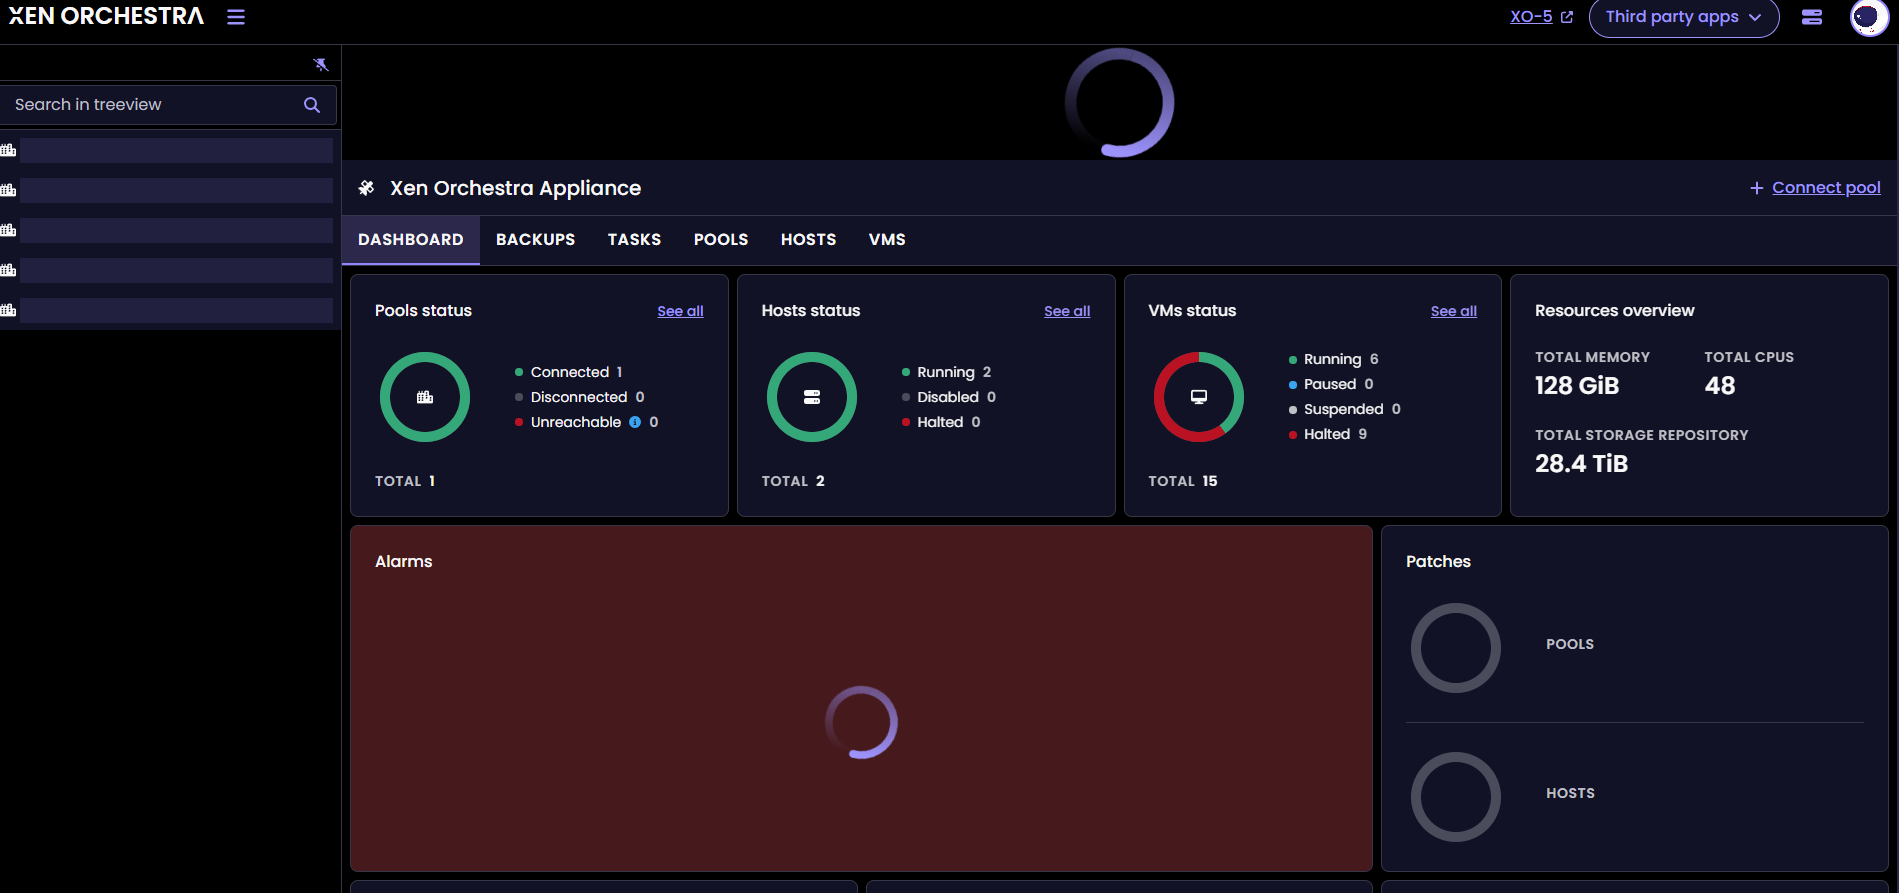This screenshot has height=893, width=1899.
Task: Go to the VMs tab
Action: click(887, 240)
